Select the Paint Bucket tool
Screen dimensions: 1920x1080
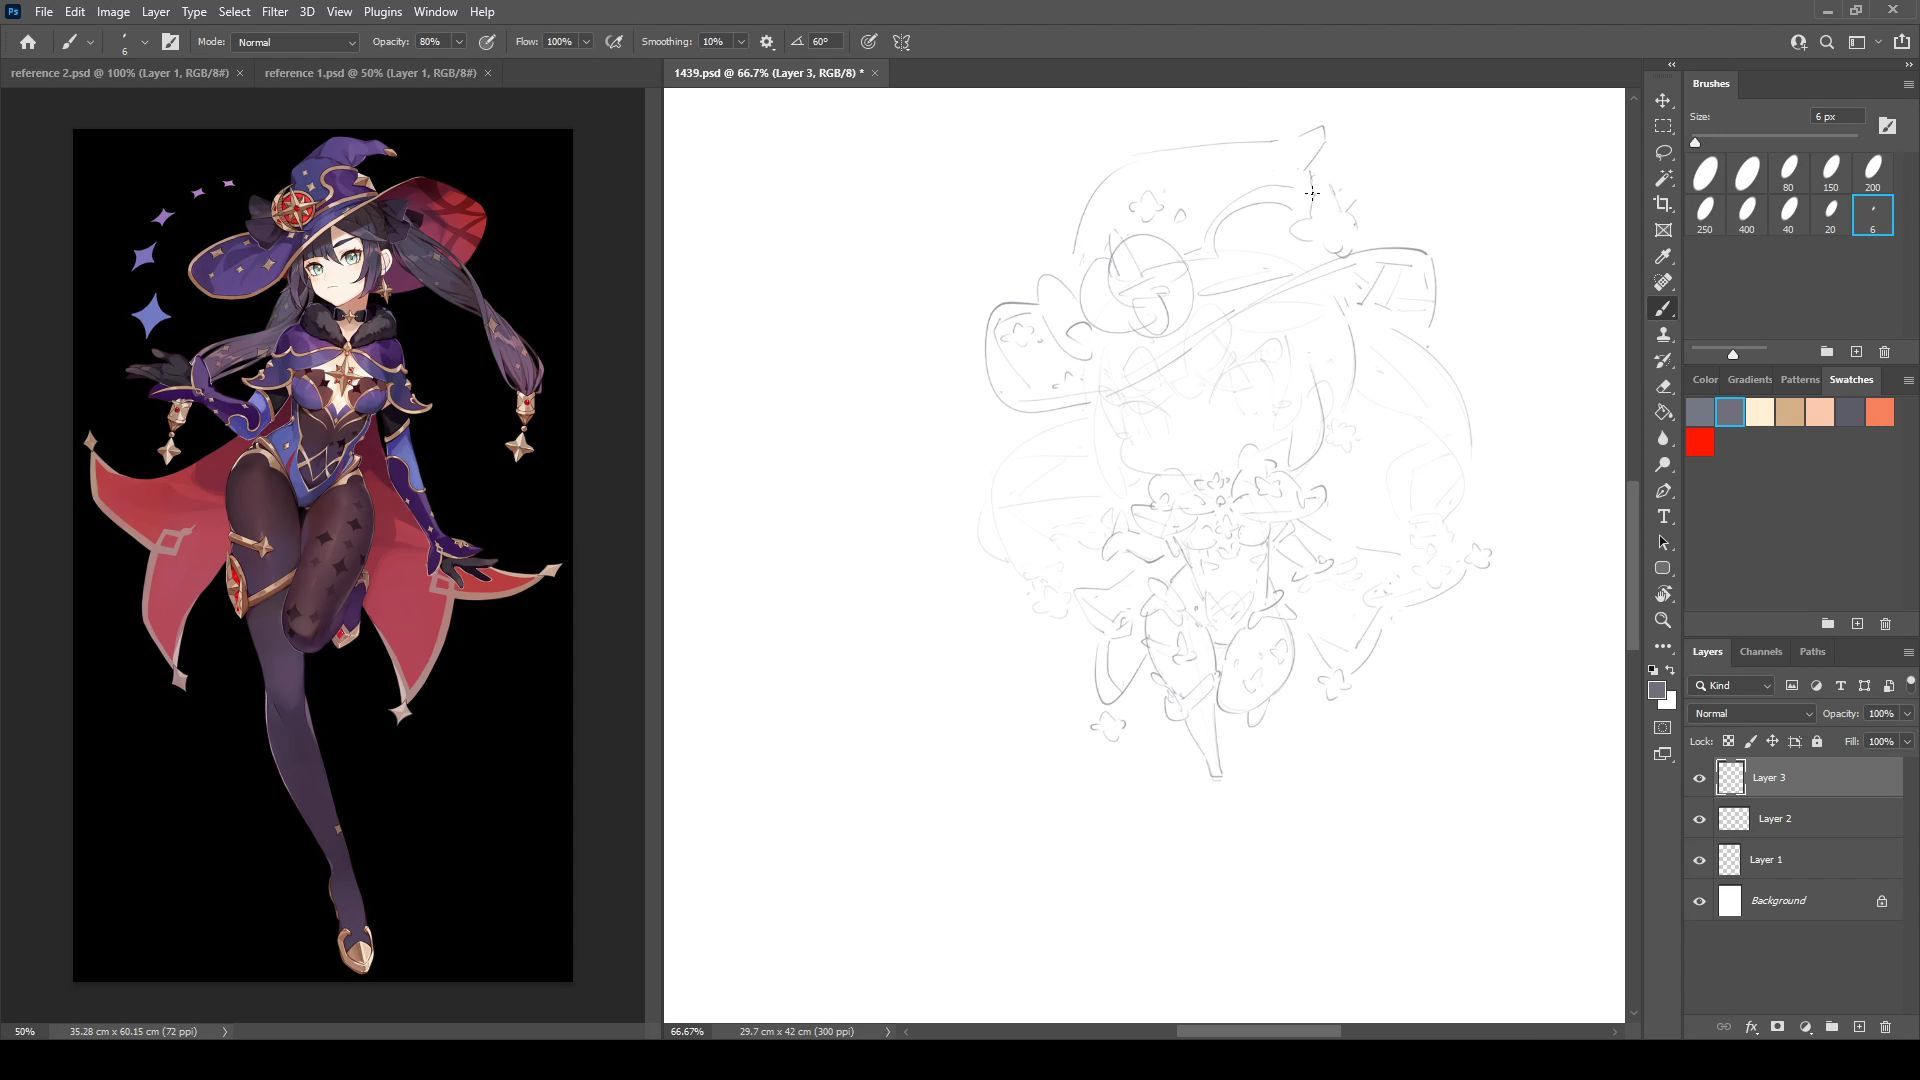click(1663, 413)
